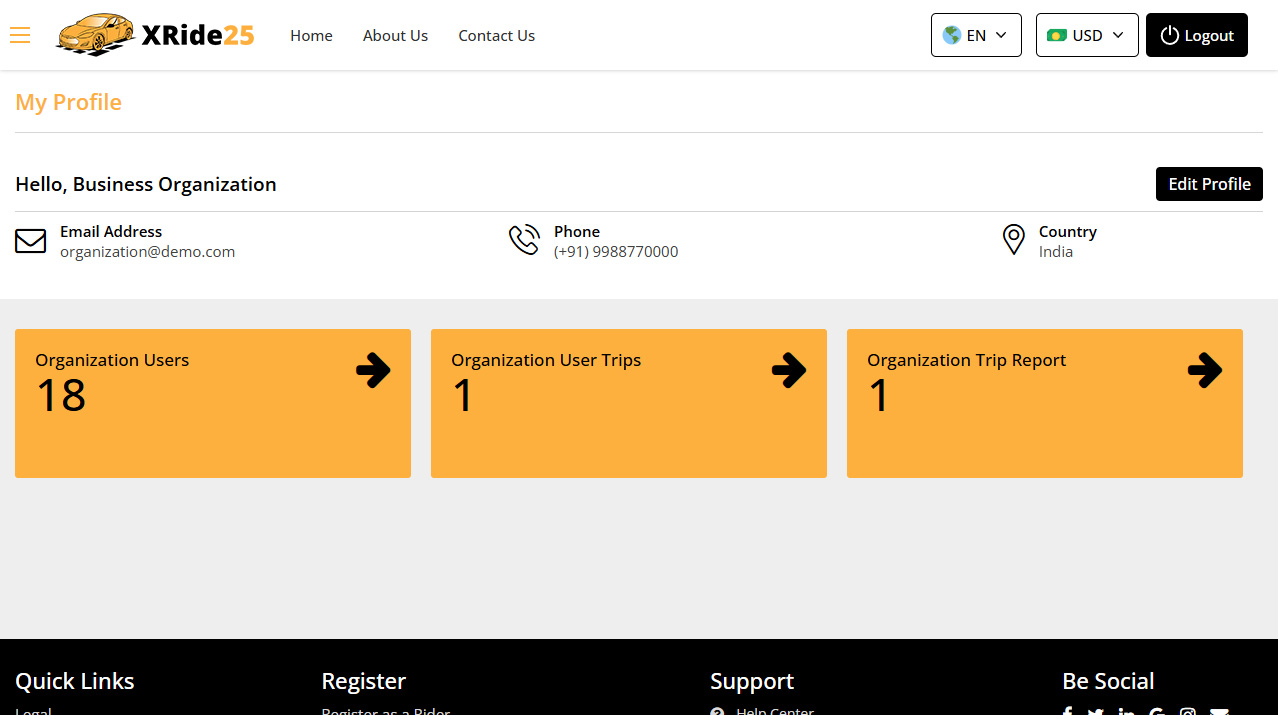
Task: Go to the Home menu item
Action: 311,35
